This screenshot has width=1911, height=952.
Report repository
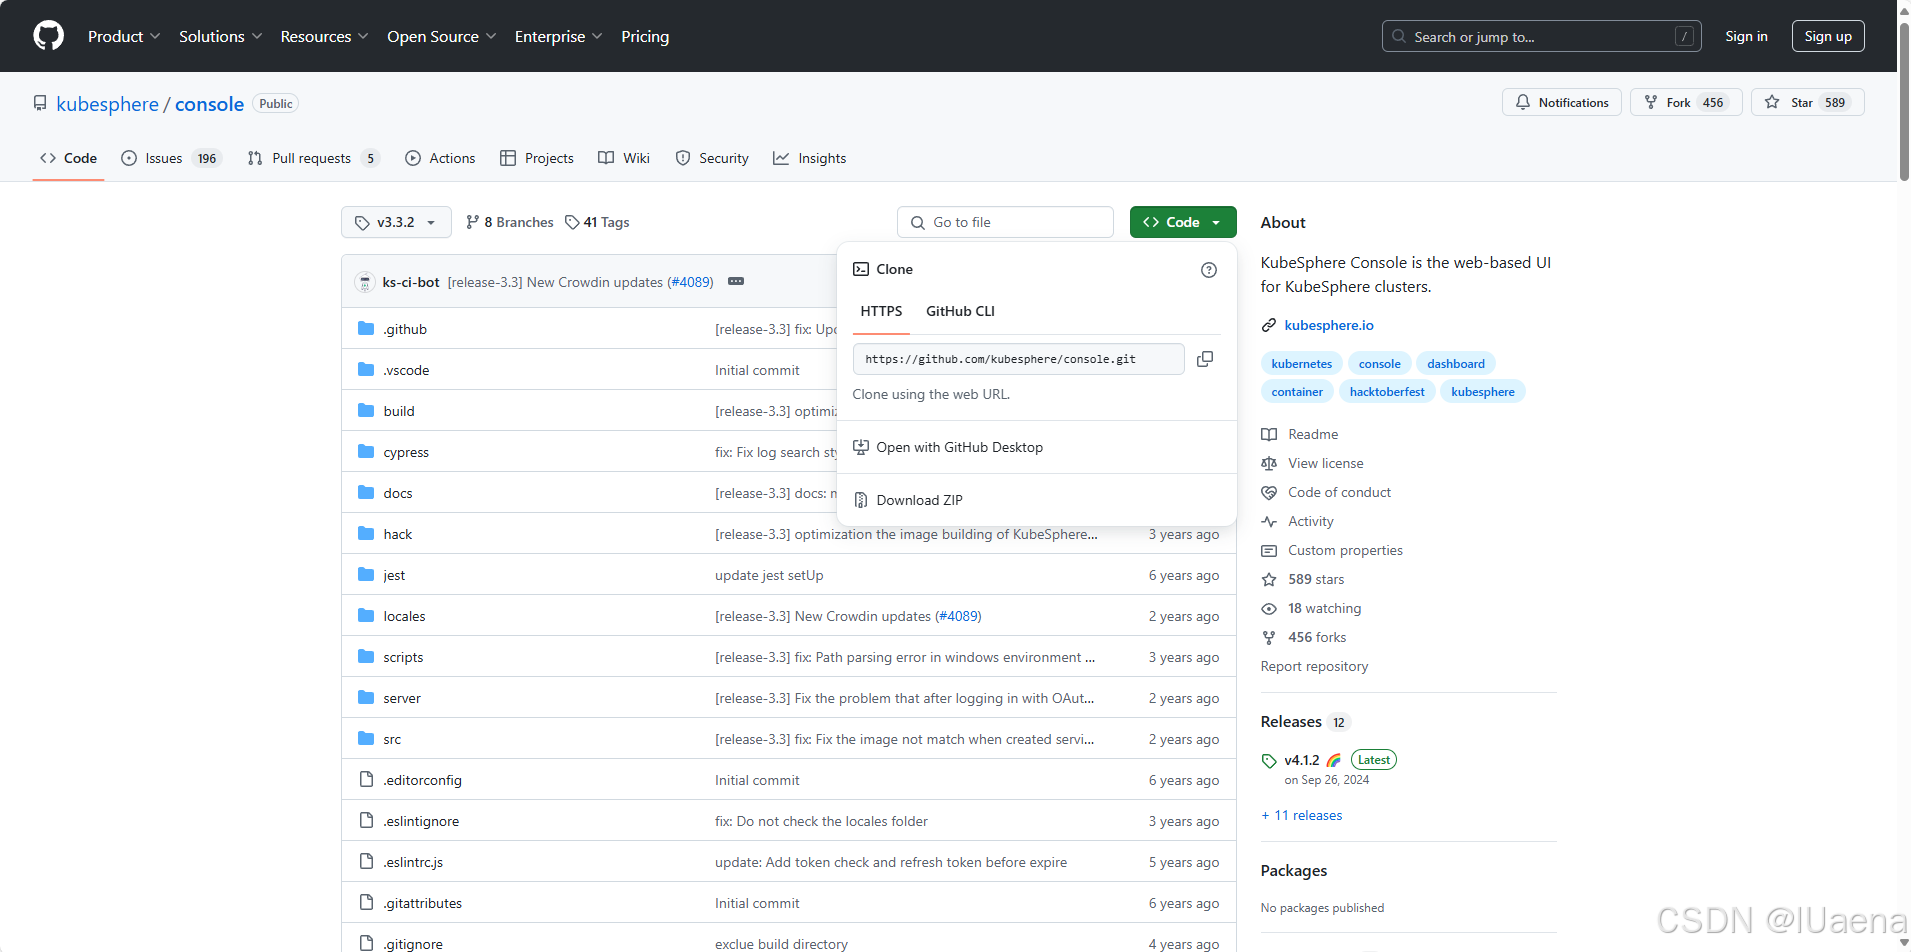click(1314, 666)
